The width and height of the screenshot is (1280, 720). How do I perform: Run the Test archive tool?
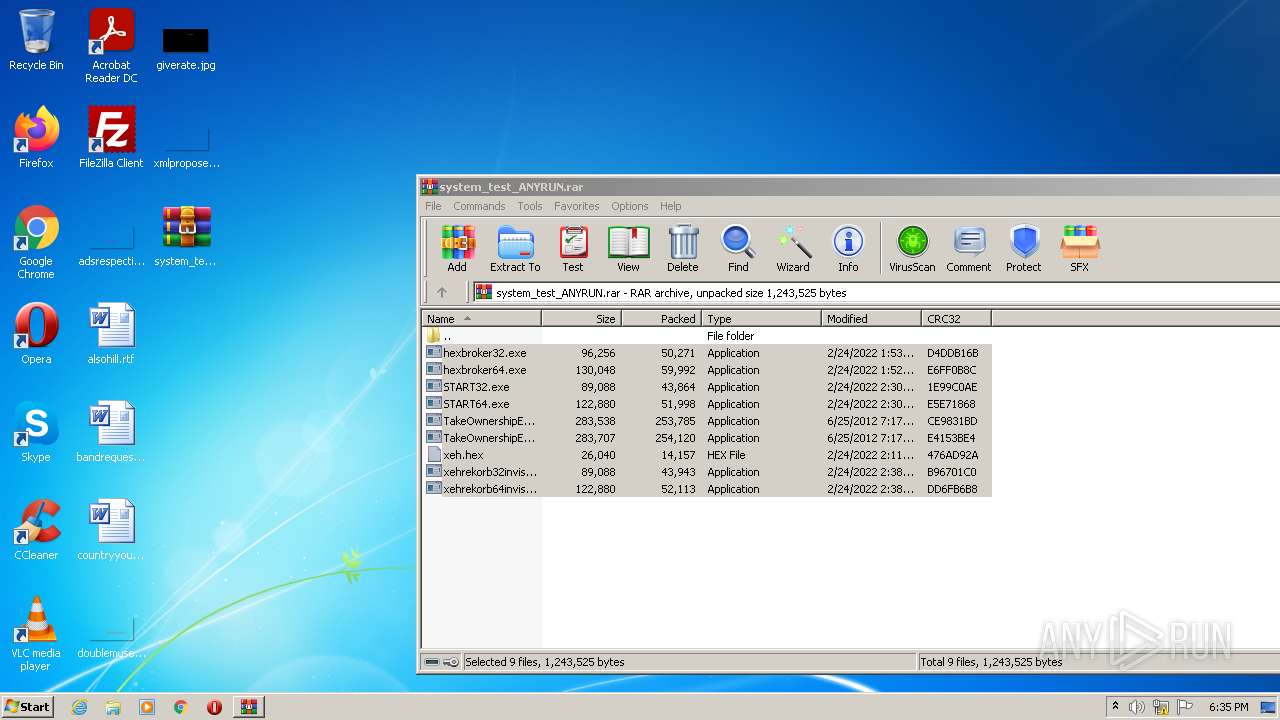tap(573, 248)
